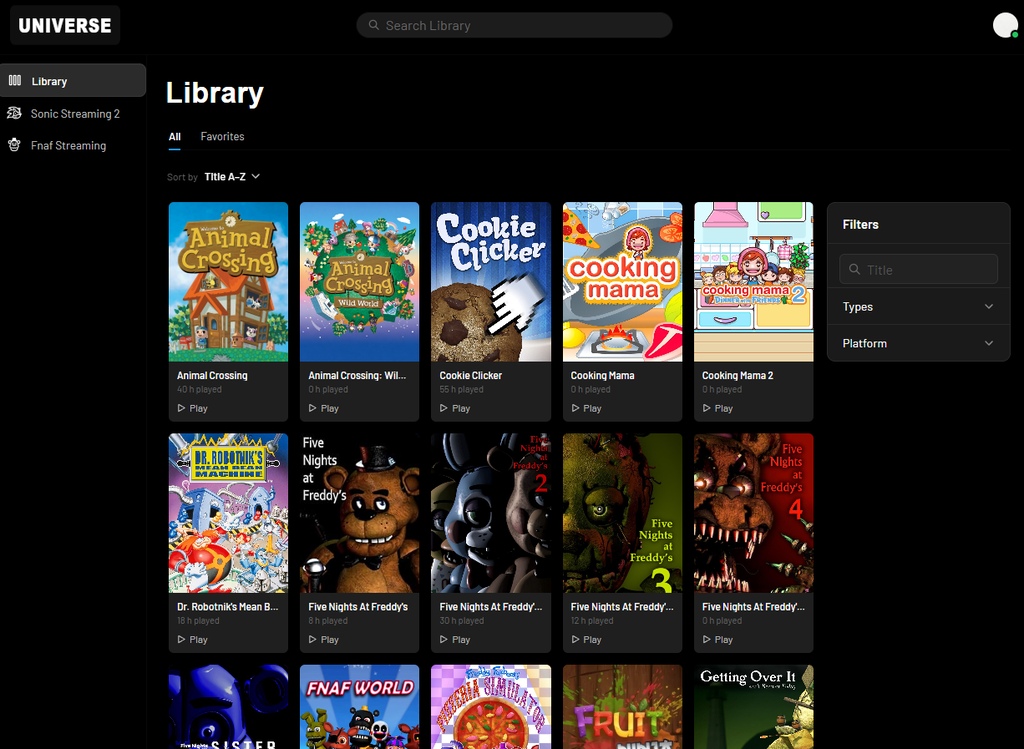Focus the Title filter input
This screenshot has height=749, width=1024.
tap(918, 269)
